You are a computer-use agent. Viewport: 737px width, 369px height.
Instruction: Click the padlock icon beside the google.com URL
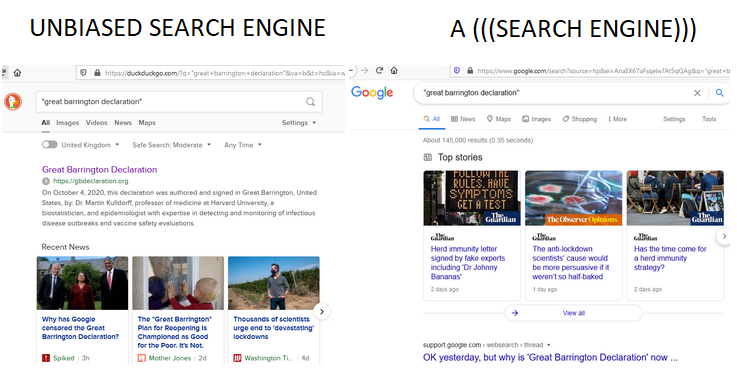pyautogui.click(x=470, y=71)
